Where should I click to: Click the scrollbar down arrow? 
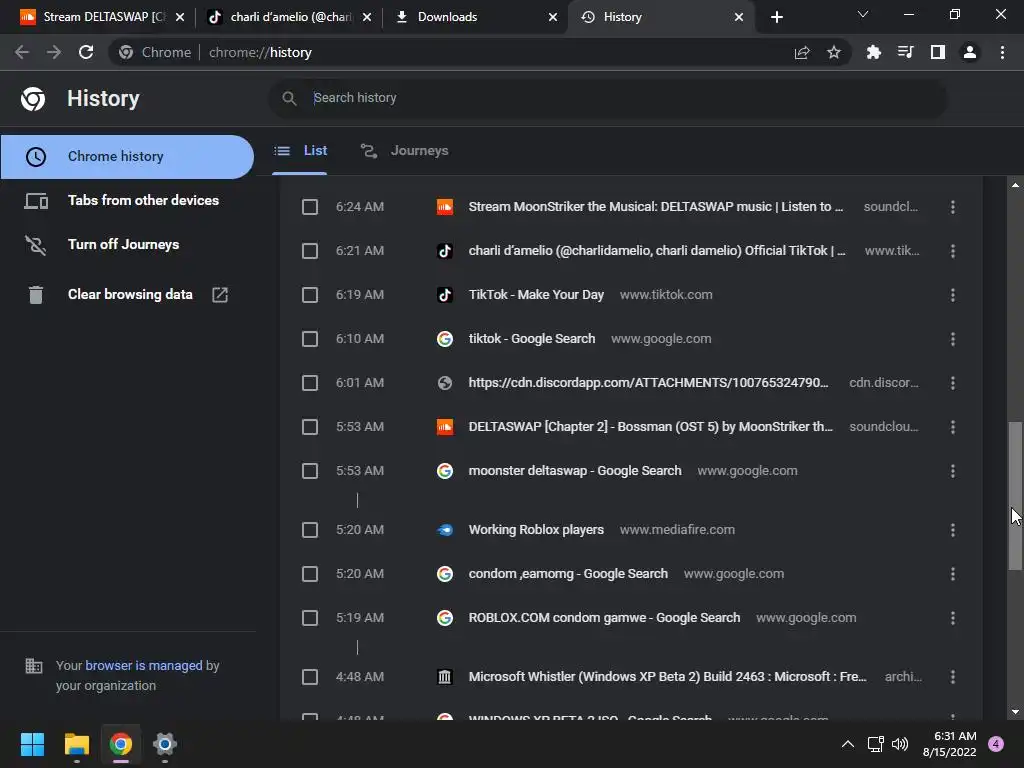[1015, 712]
